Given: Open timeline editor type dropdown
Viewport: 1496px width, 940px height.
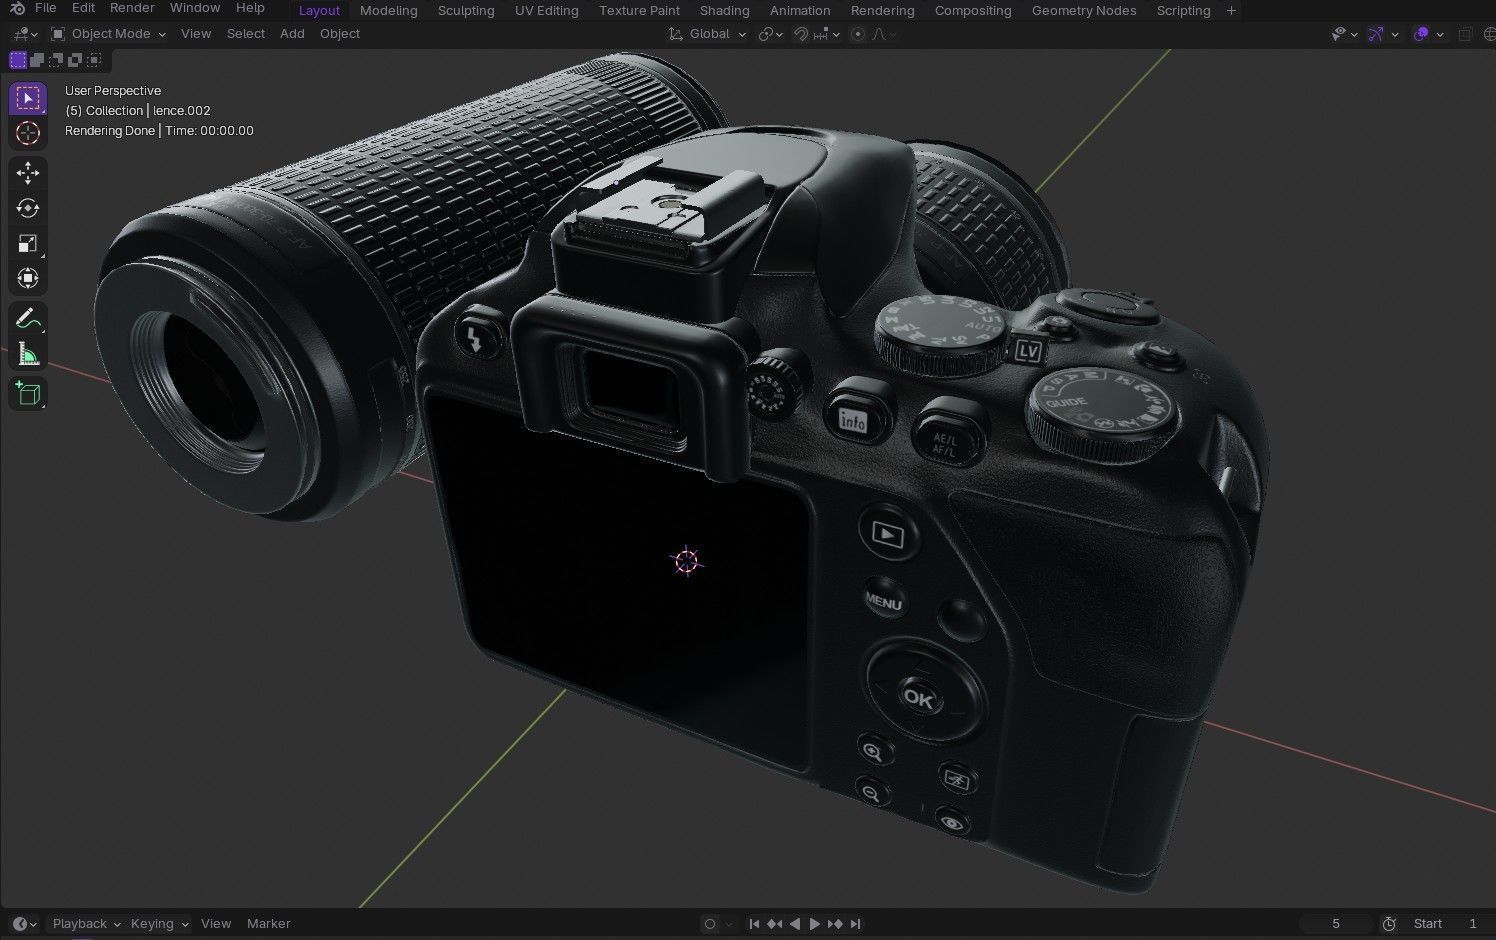Looking at the screenshot, I should tap(24, 924).
